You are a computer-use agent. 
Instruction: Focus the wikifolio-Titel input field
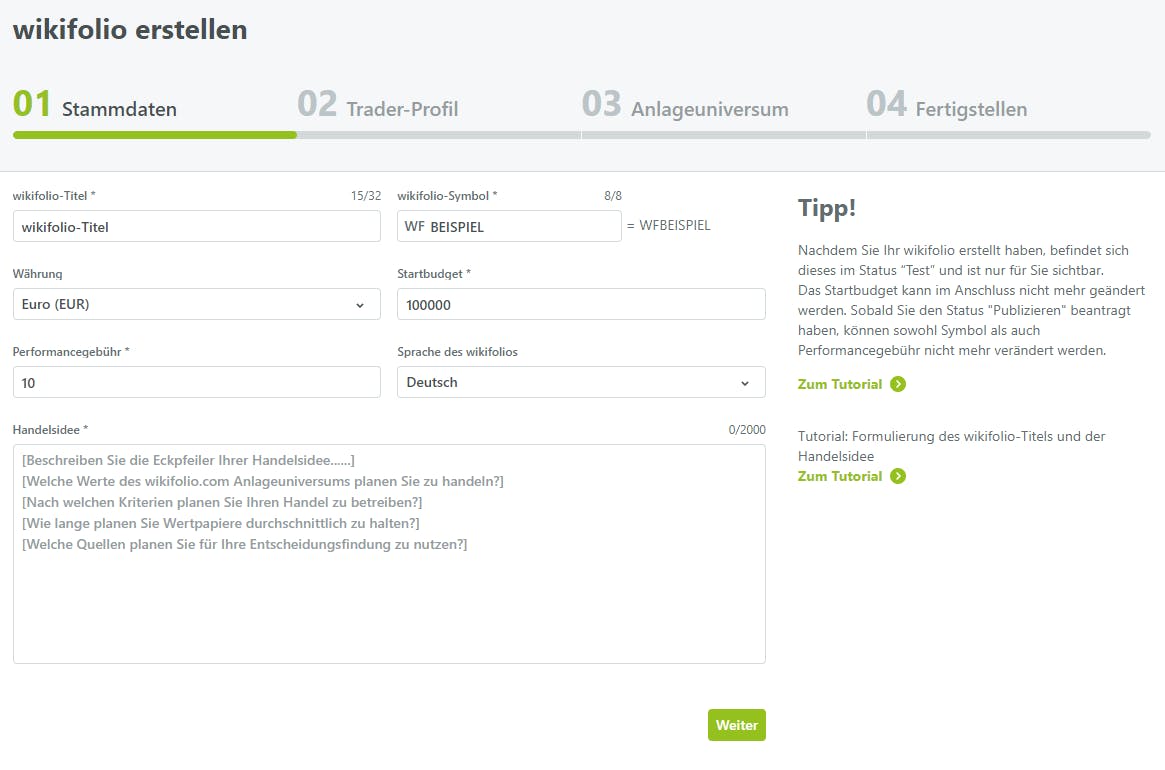[x=197, y=226]
